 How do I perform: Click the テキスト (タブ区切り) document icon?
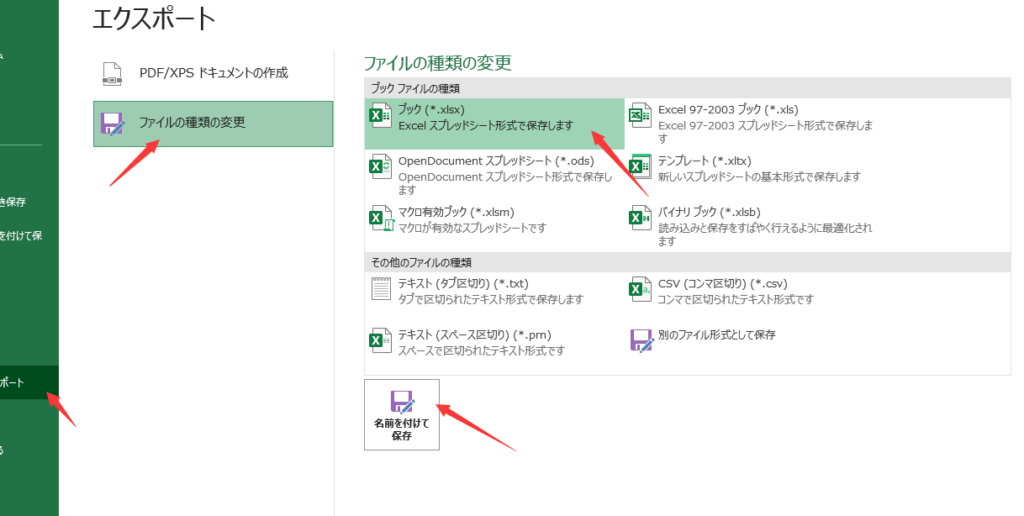380,291
